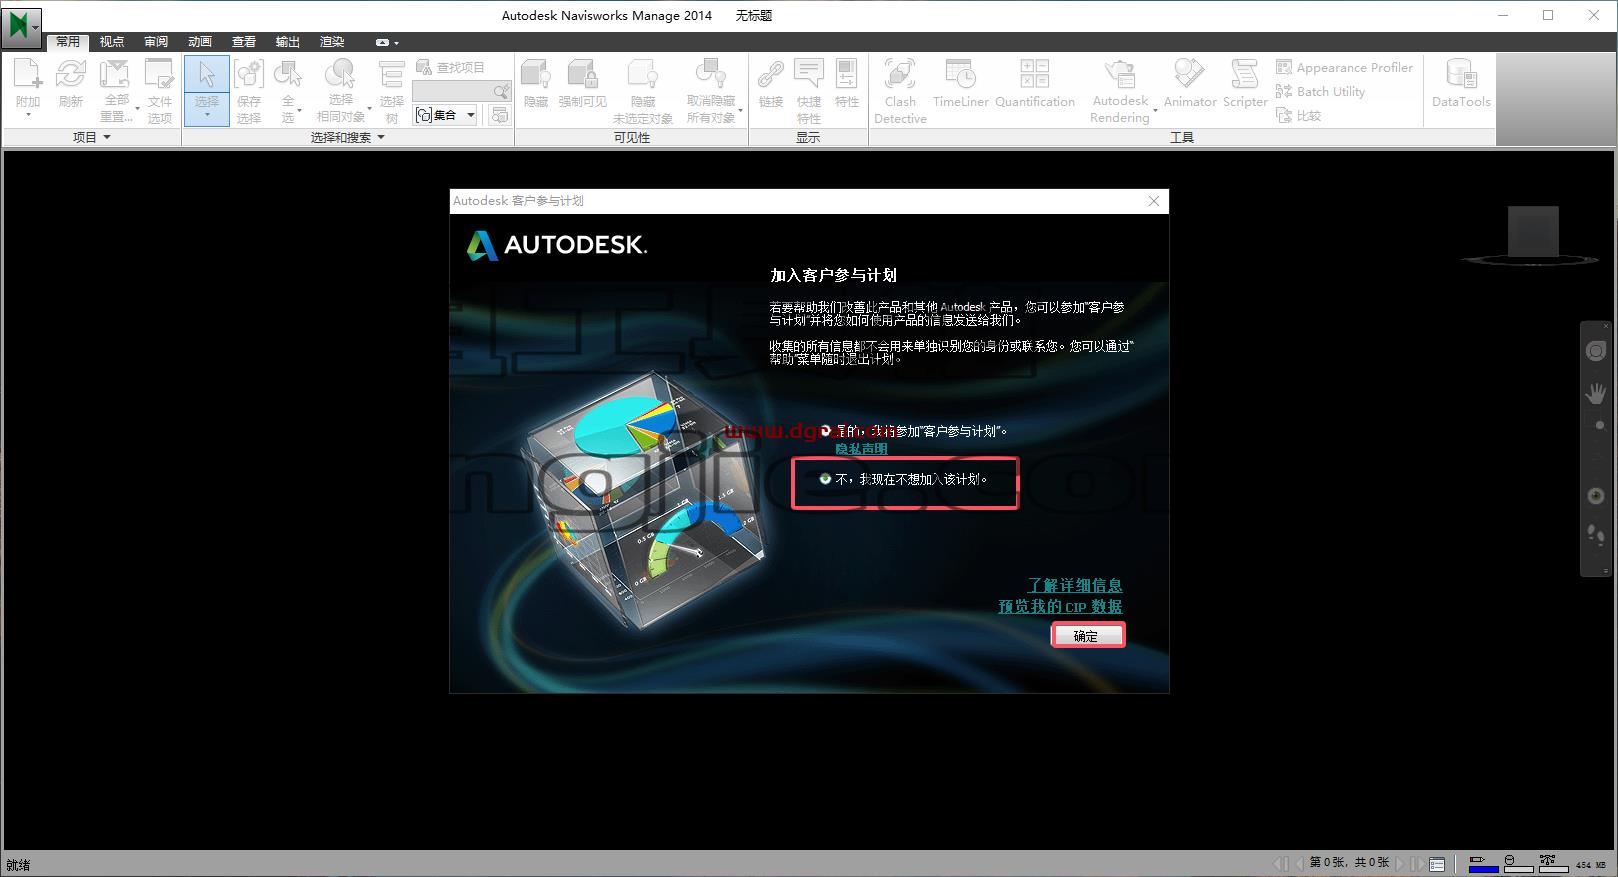
Task: Expand the Reset All (全部重置) dropdown arrow
Action: (x=137, y=109)
